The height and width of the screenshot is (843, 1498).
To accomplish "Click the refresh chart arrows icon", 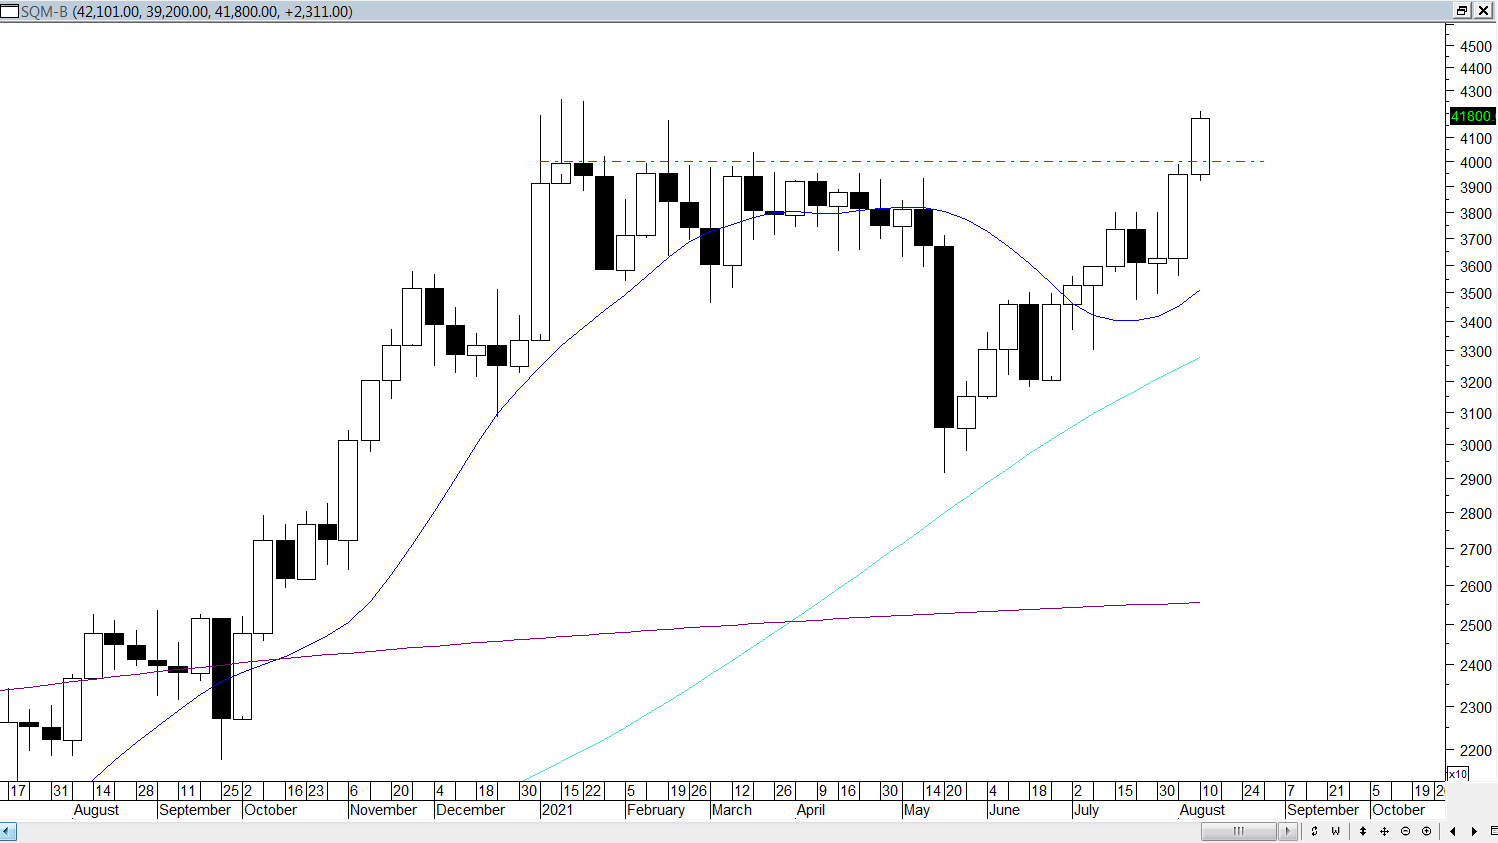I will pos(1314,831).
